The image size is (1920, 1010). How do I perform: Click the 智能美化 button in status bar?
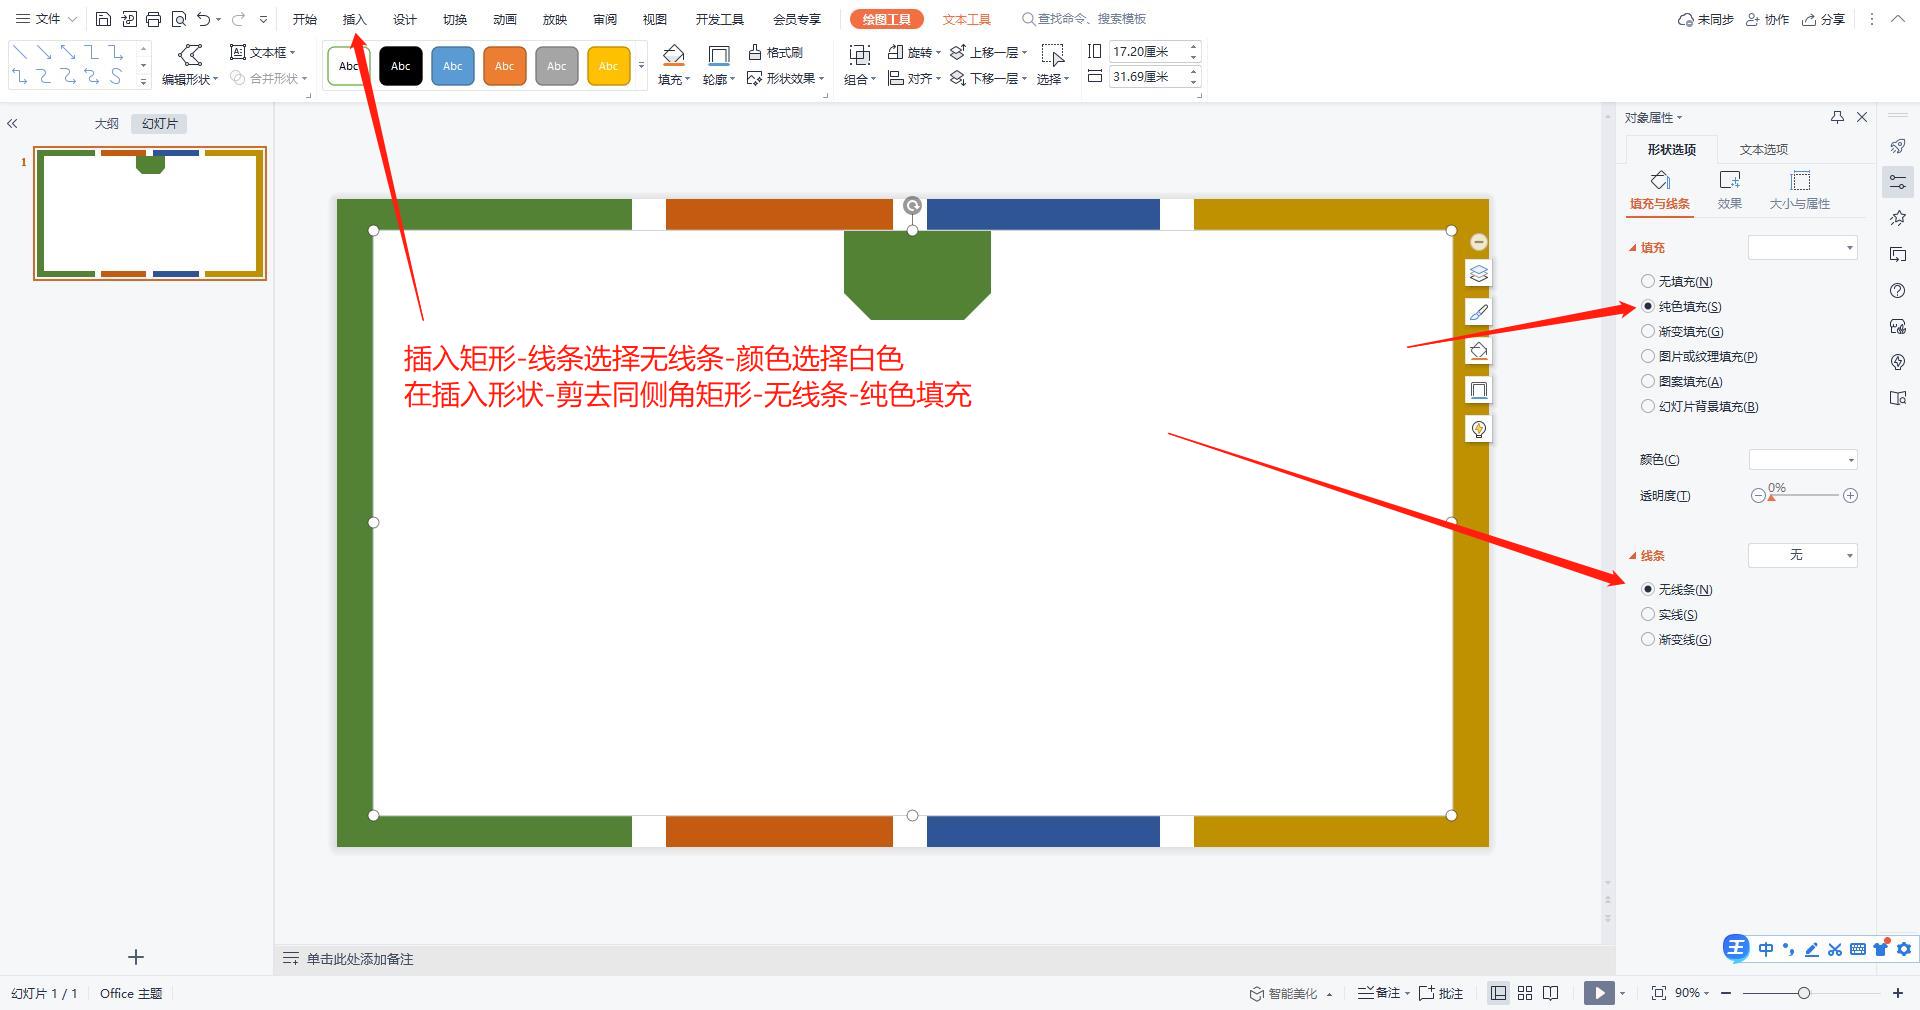pos(1283,993)
